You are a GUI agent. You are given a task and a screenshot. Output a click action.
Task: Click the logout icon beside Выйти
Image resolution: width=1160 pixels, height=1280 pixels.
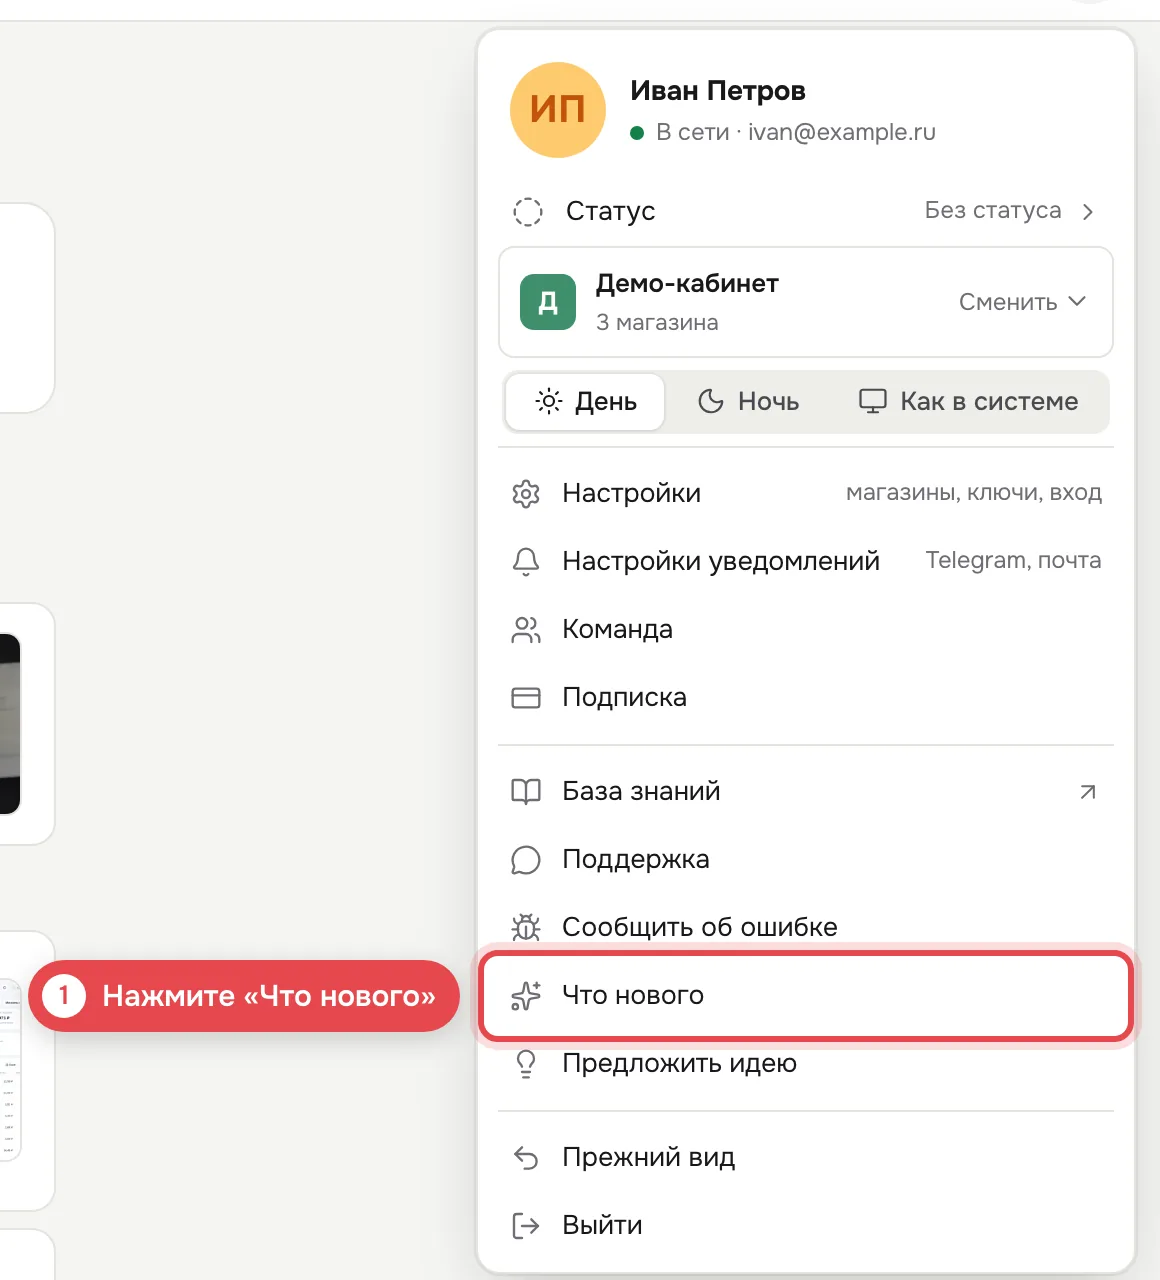[x=526, y=1225]
